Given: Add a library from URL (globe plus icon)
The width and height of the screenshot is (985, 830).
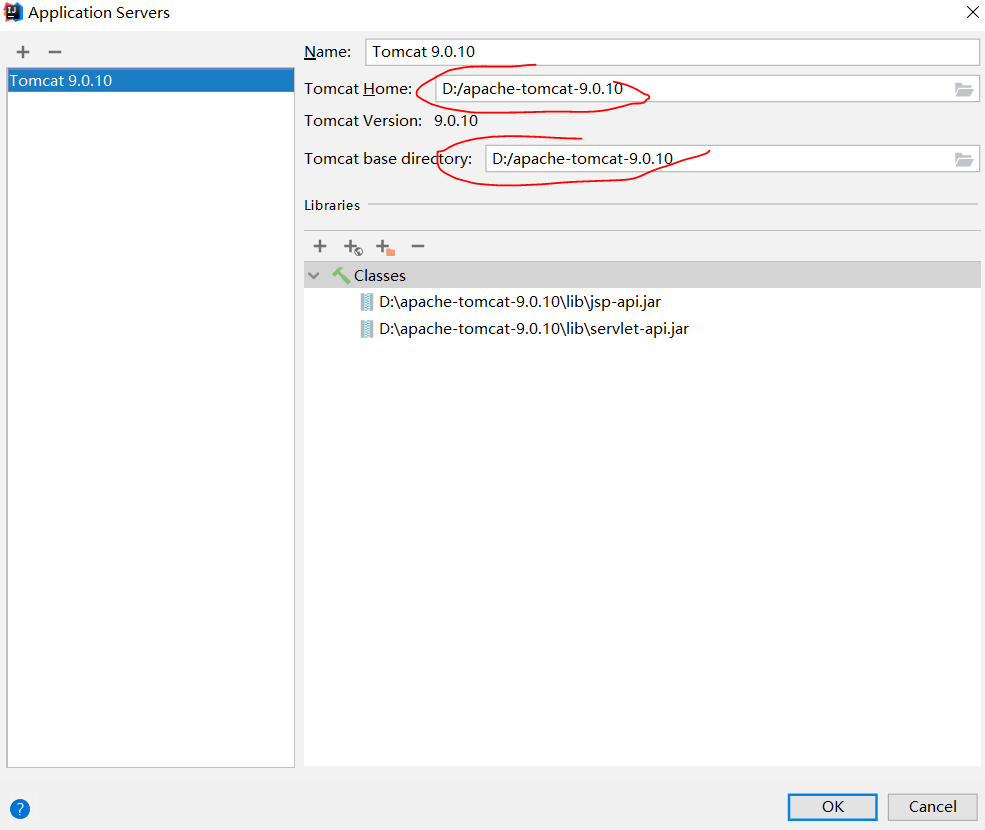Looking at the screenshot, I should [x=353, y=247].
